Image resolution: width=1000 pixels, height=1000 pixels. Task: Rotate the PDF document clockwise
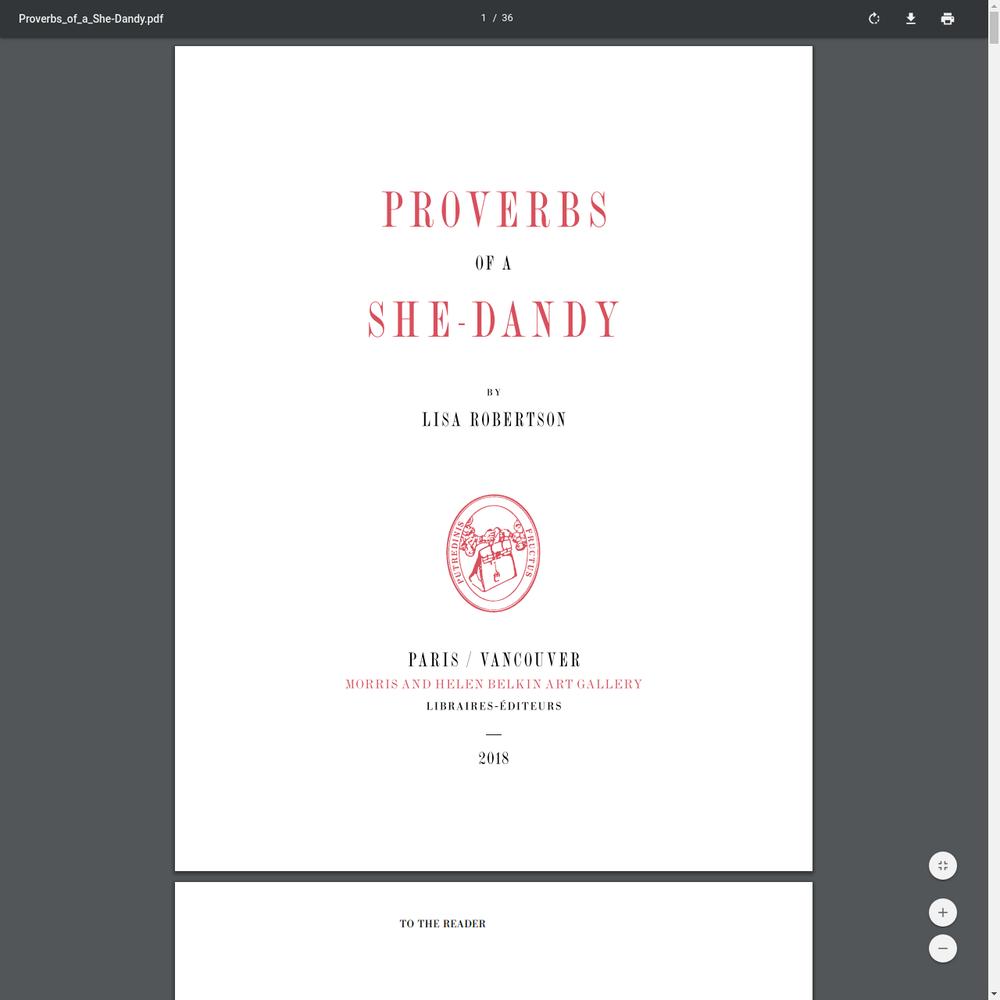(x=874, y=18)
